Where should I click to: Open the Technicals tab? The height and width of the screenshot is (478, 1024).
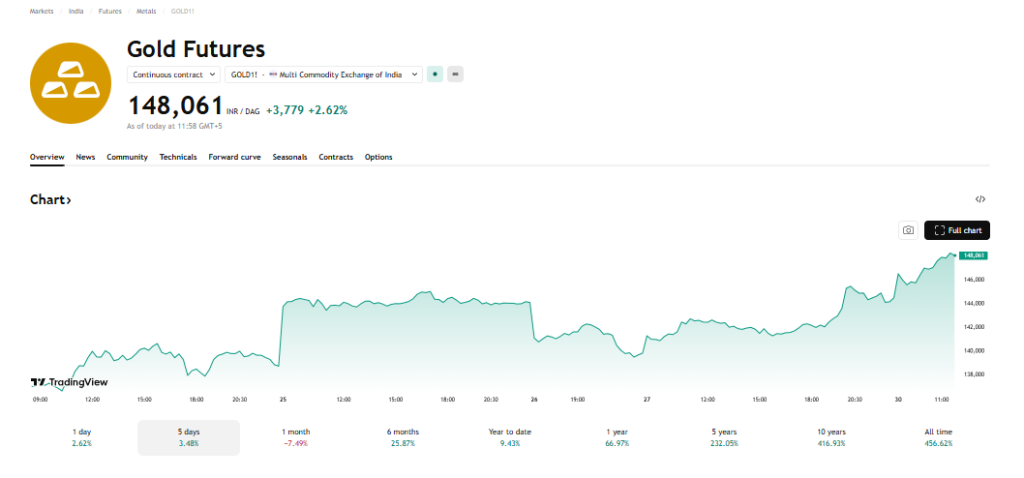click(178, 157)
